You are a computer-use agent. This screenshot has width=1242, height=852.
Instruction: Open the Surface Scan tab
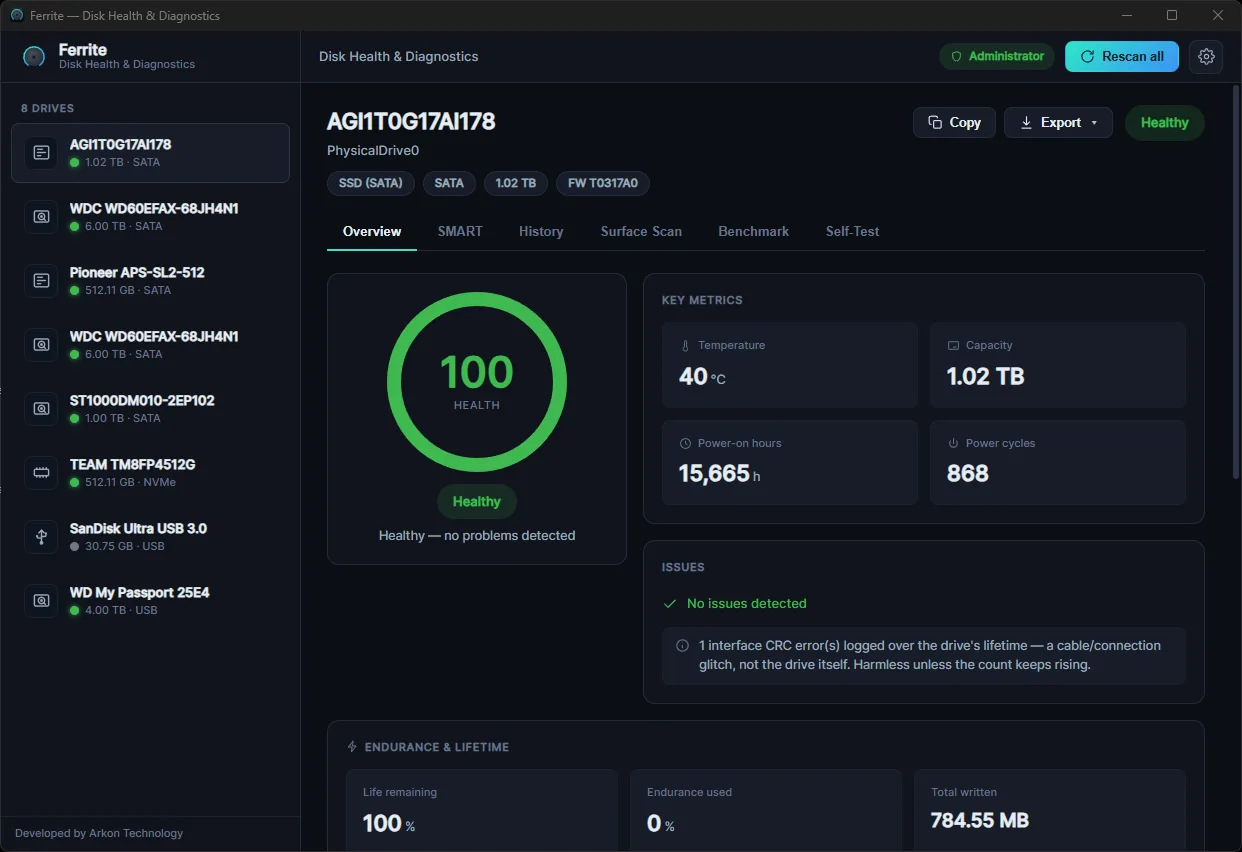point(641,231)
